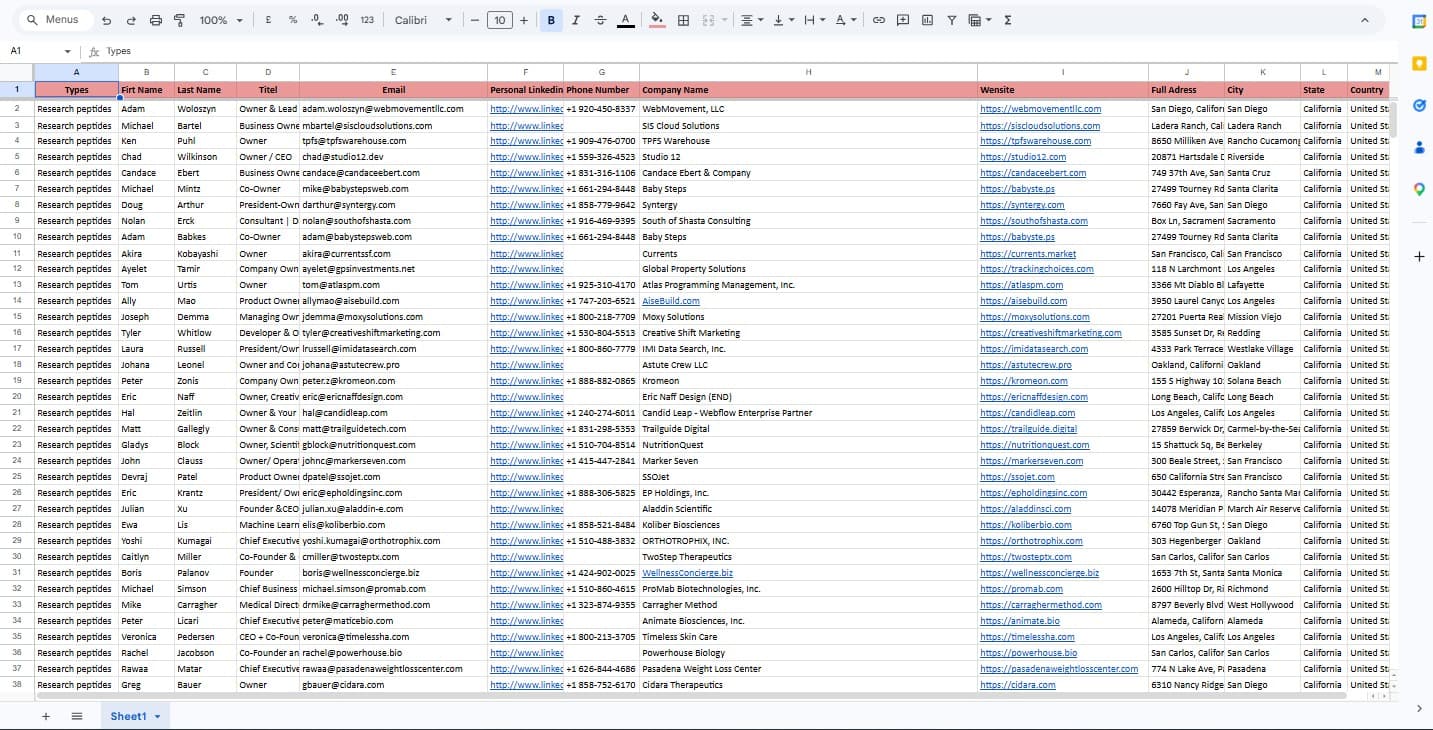Open the Sheet1 tab menu

tap(155, 716)
